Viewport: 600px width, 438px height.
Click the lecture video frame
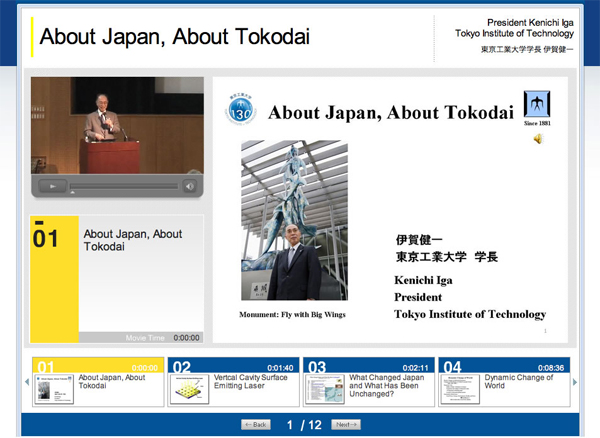pos(117,125)
